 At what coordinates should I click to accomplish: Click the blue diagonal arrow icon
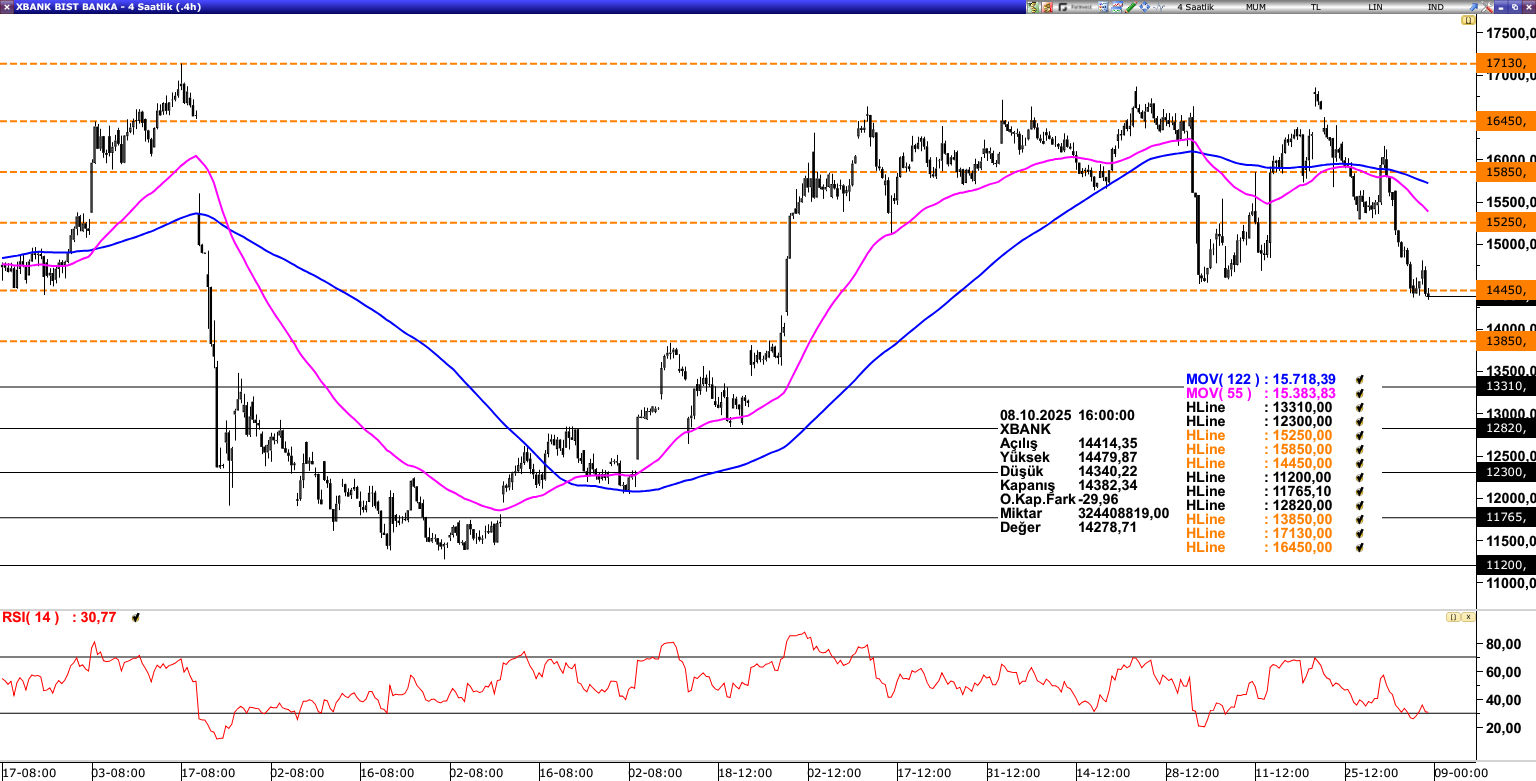click(1471, 7)
